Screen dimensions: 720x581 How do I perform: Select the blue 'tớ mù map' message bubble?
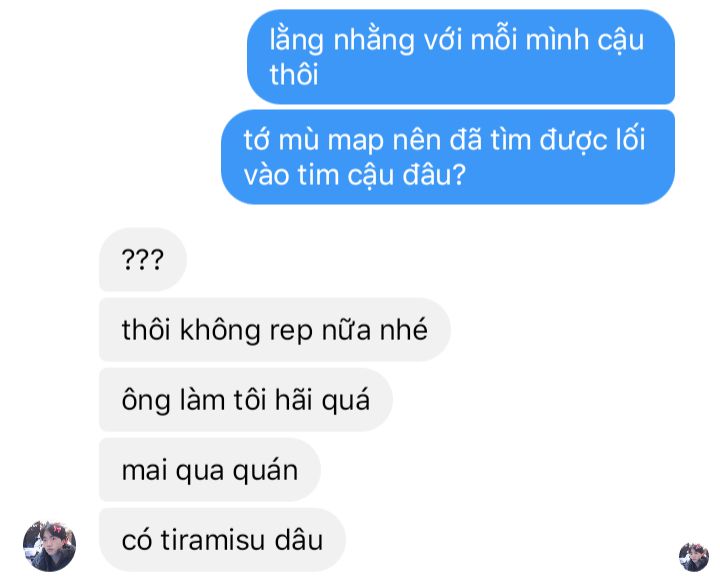[x=448, y=157]
